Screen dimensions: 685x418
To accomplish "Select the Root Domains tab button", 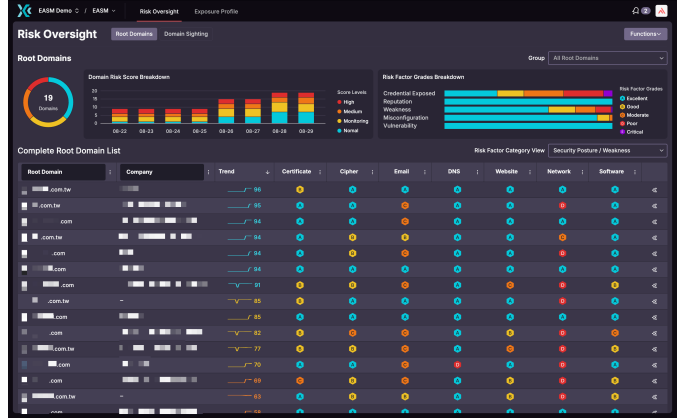I will tap(132, 34).
